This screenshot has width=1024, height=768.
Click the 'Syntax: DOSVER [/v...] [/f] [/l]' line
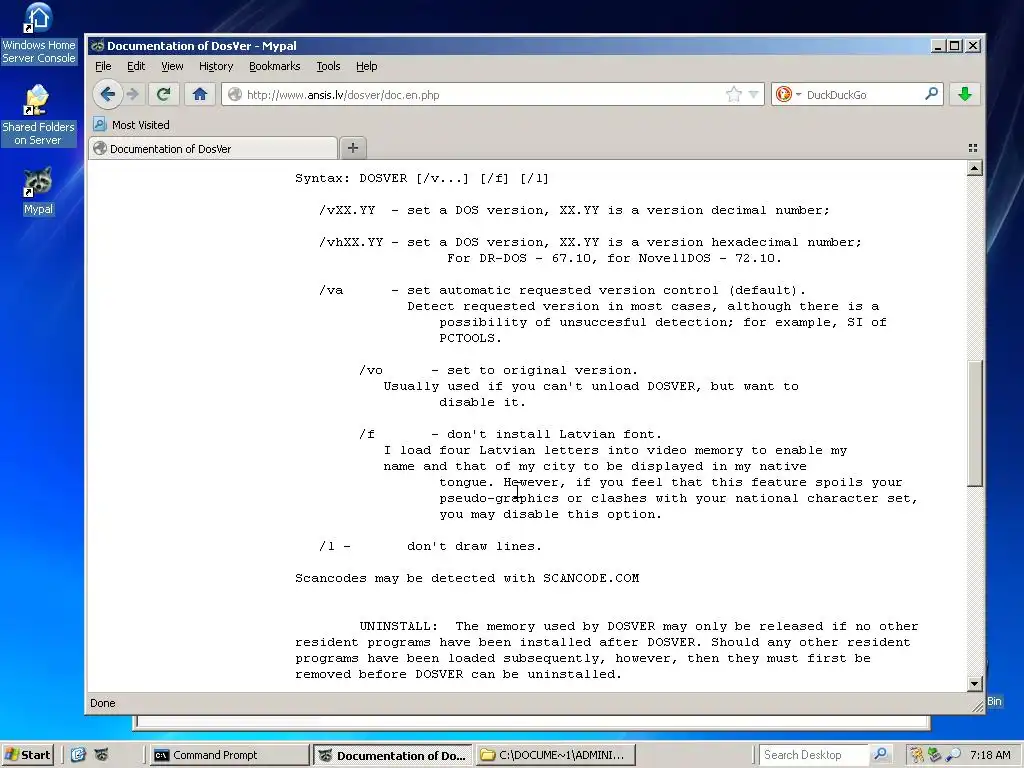[x=422, y=178]
